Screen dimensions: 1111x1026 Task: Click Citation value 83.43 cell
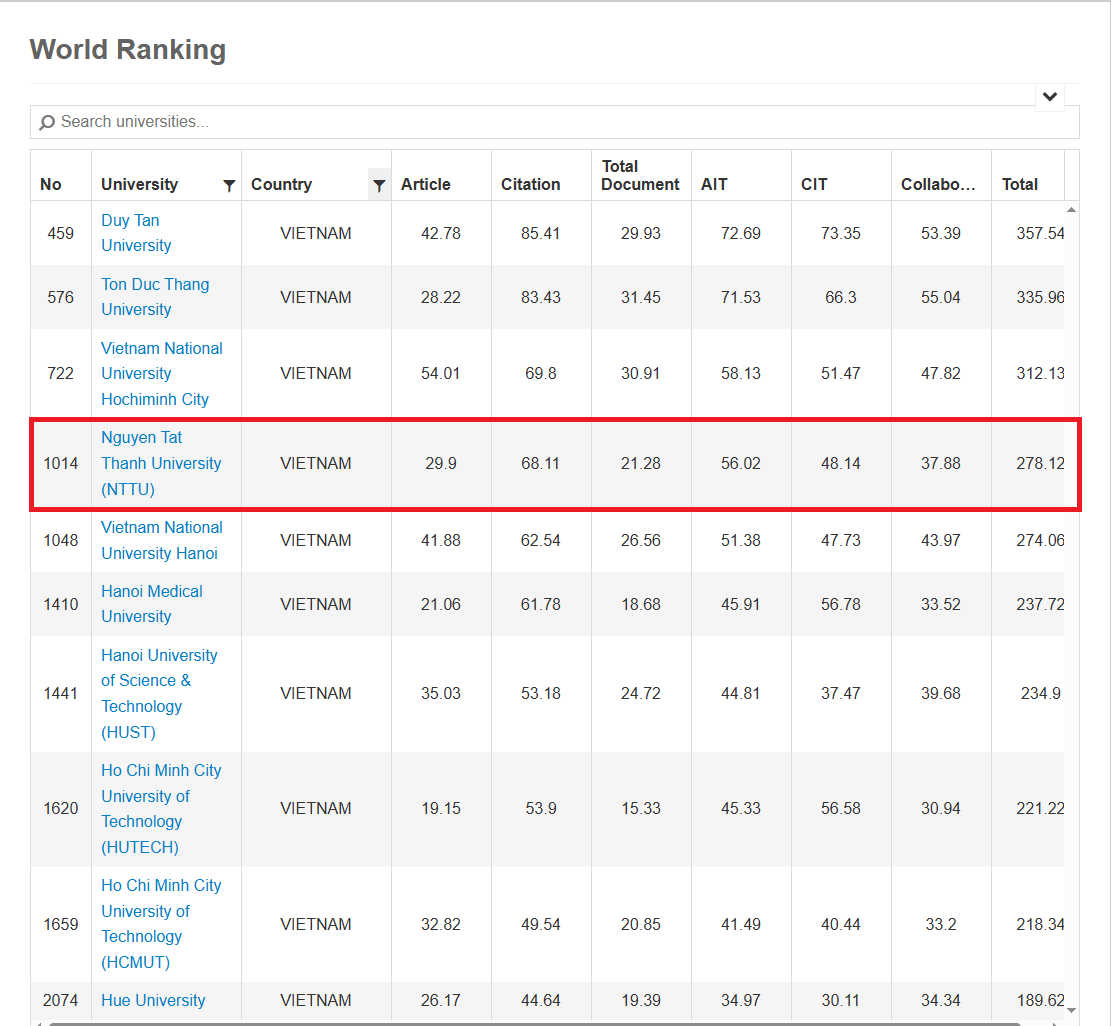(x=541, y=297)
